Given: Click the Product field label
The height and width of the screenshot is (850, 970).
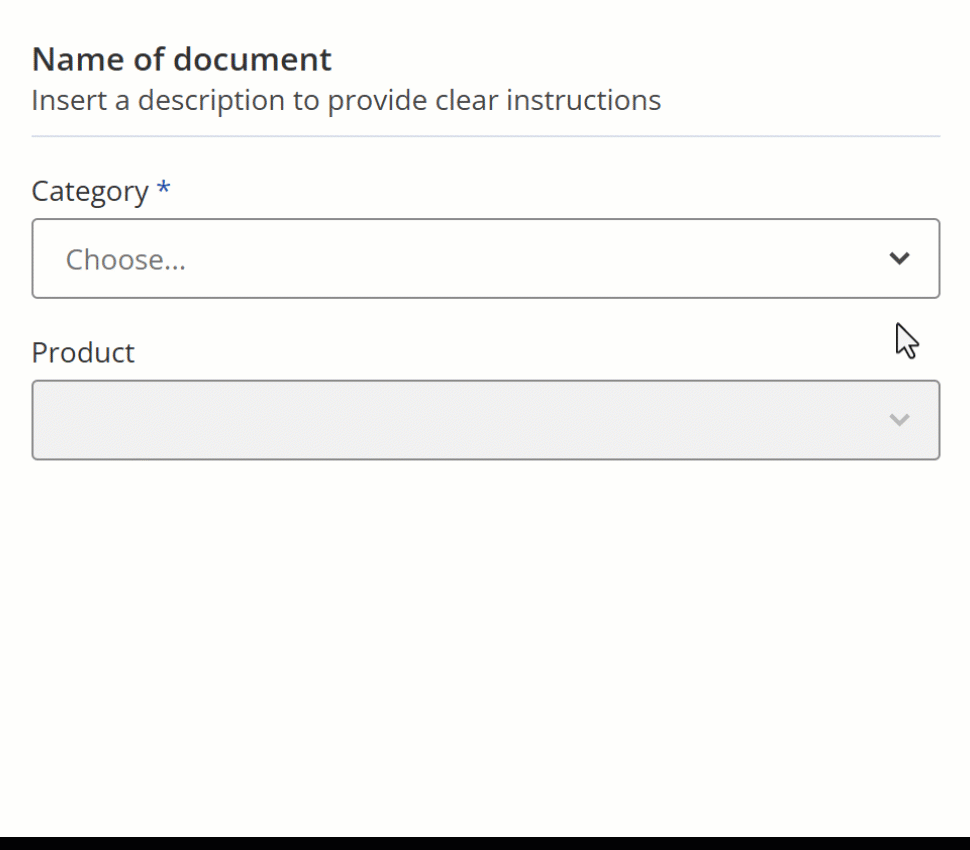Looking at the screenshot, I should click(x=83, y=353).
